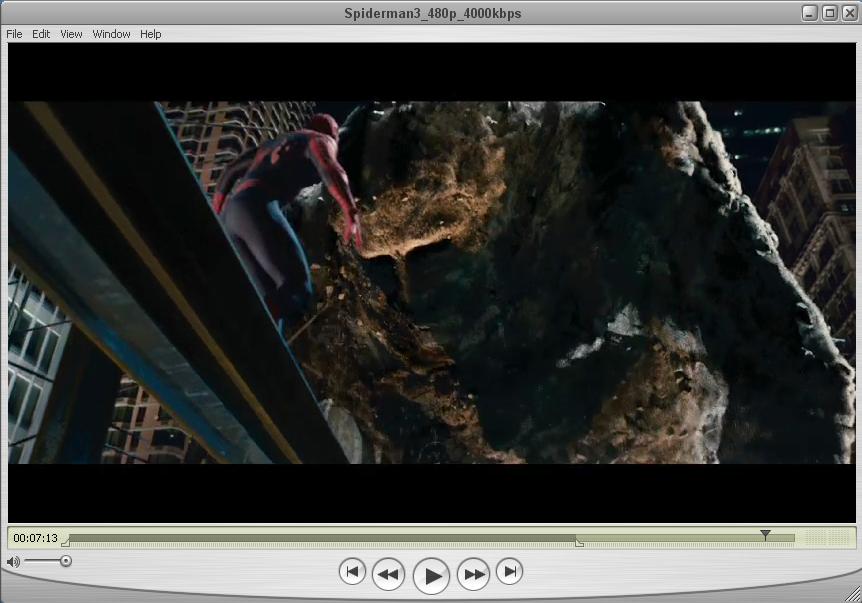This screenshot has width=862, height=603.
Task: Mute audio with the speaker icon
Action: tap(13, 562)
